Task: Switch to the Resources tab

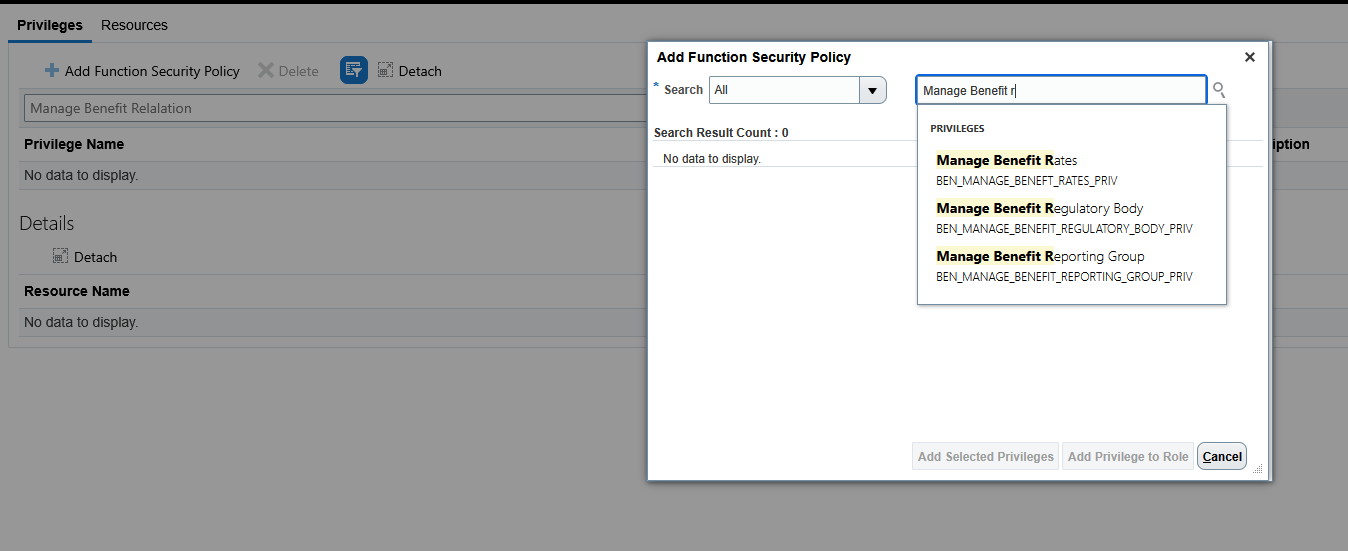Action: pyautogui.click(x=134, y=25)
